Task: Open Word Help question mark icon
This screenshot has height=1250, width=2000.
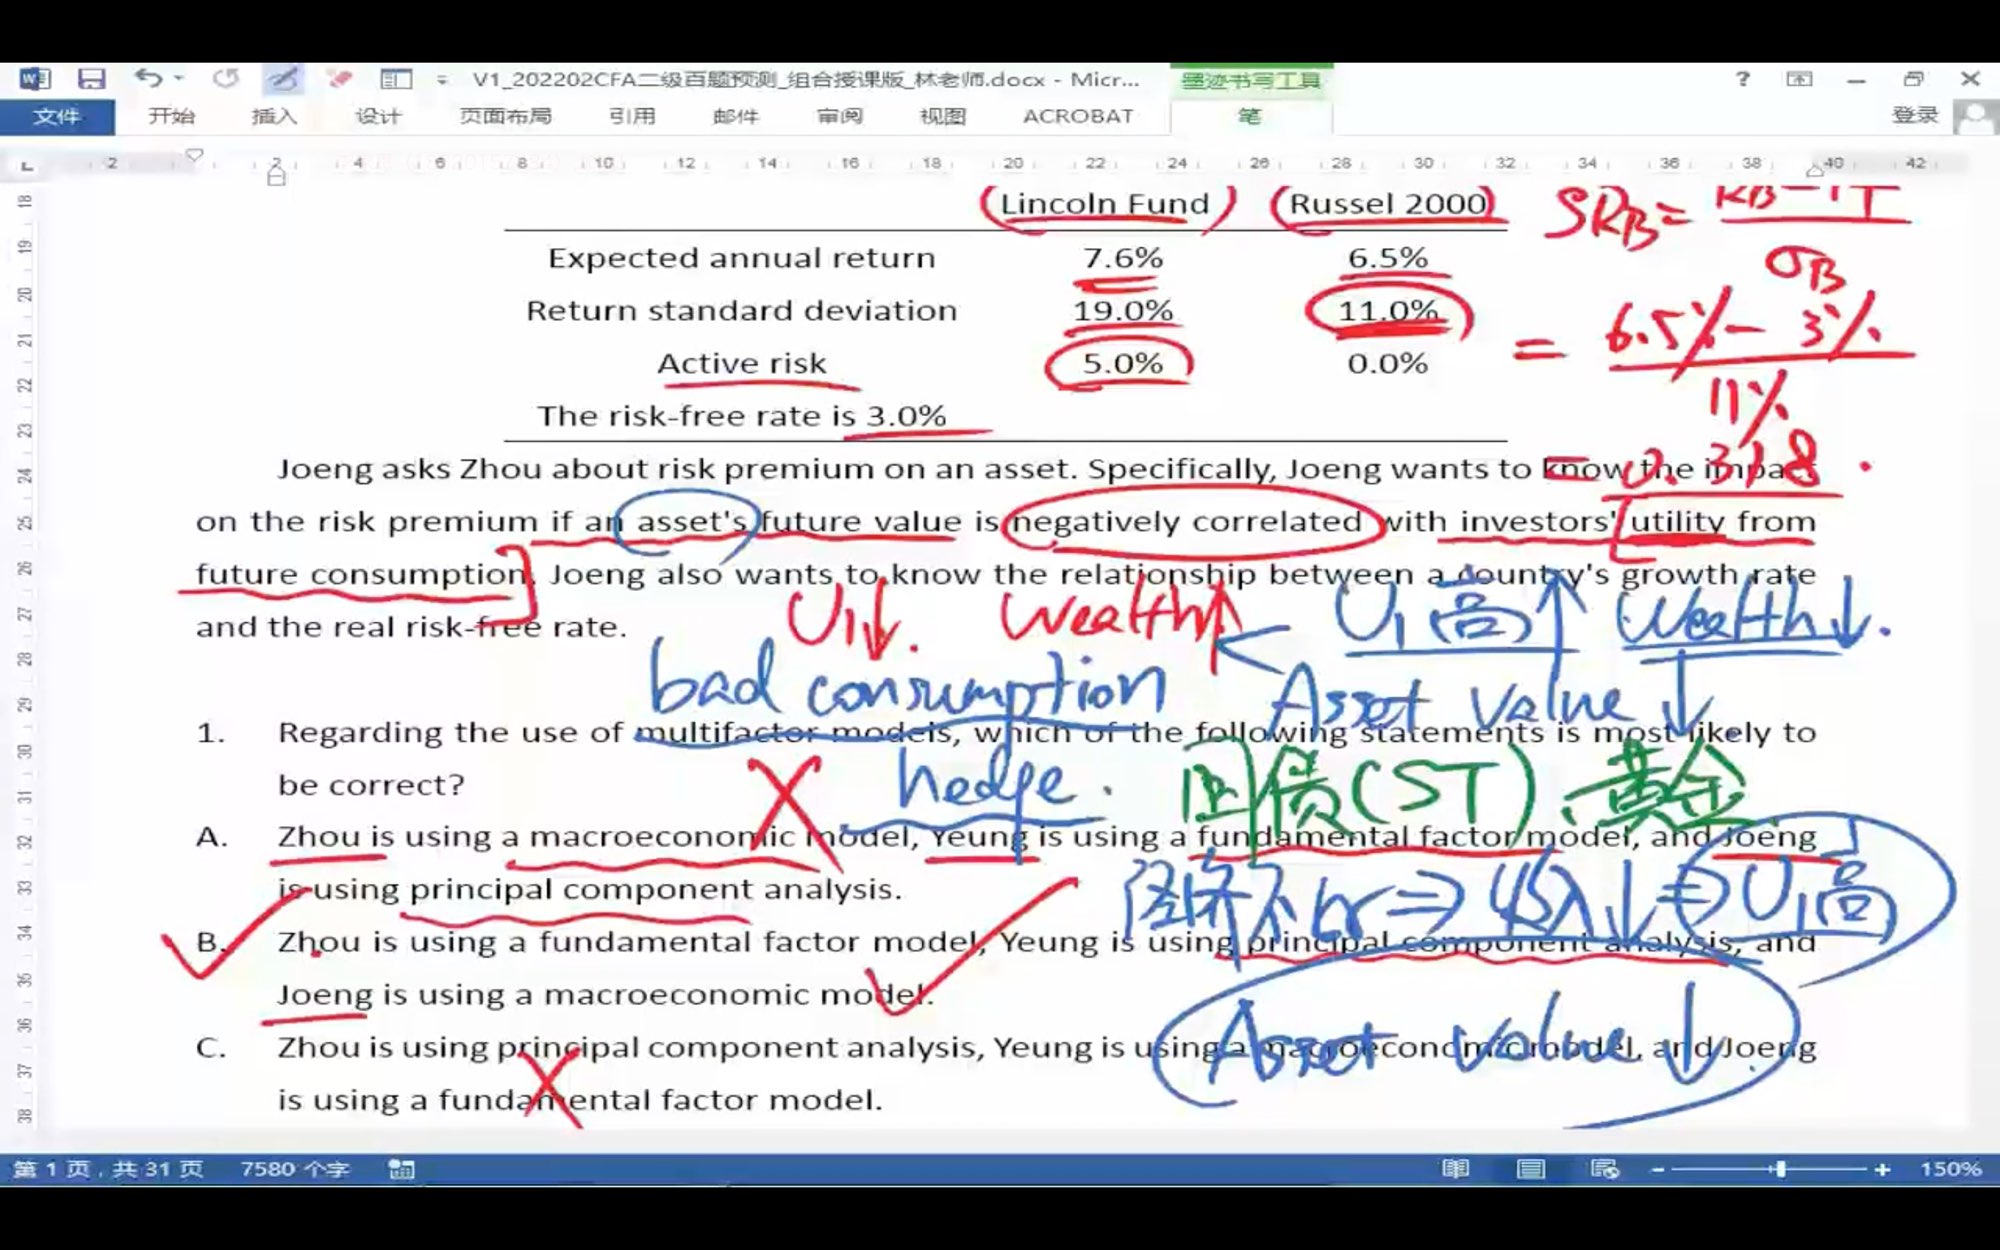Action: click(x=1743, y=78)
